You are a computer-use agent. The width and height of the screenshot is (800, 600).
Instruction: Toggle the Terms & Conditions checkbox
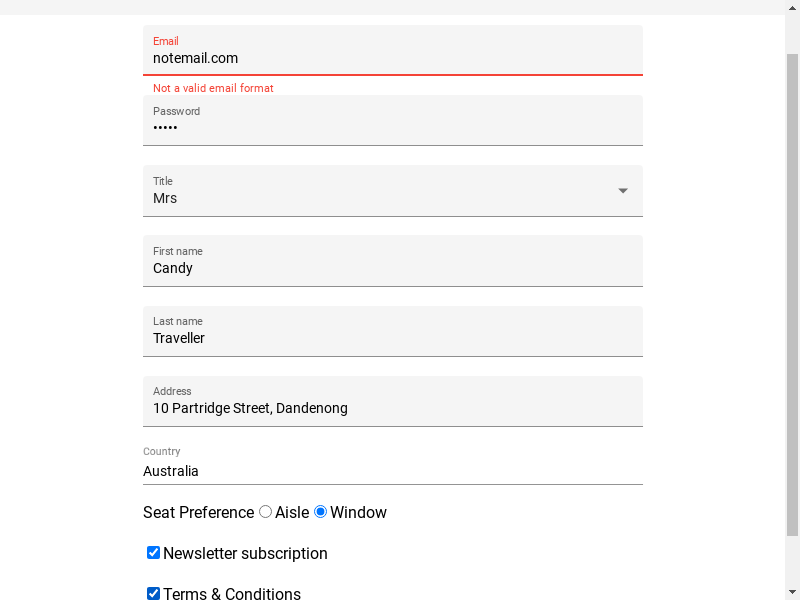pos(153,593)
